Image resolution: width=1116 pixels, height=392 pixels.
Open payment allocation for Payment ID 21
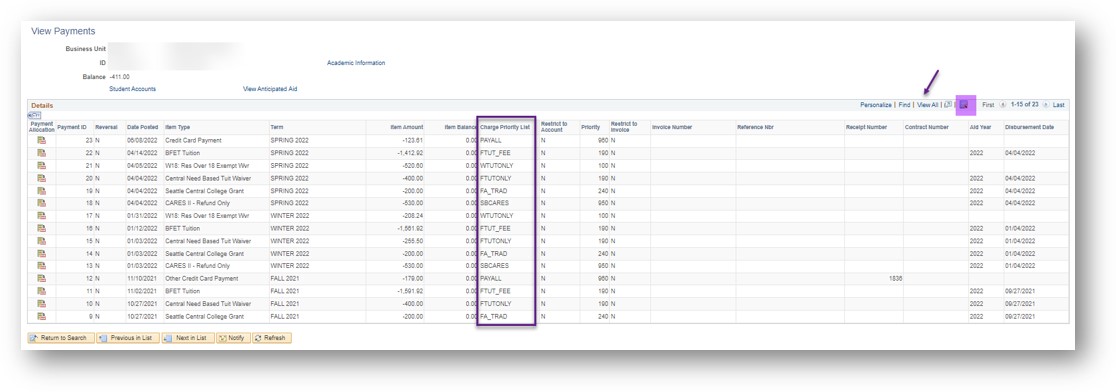pos(41,166)
